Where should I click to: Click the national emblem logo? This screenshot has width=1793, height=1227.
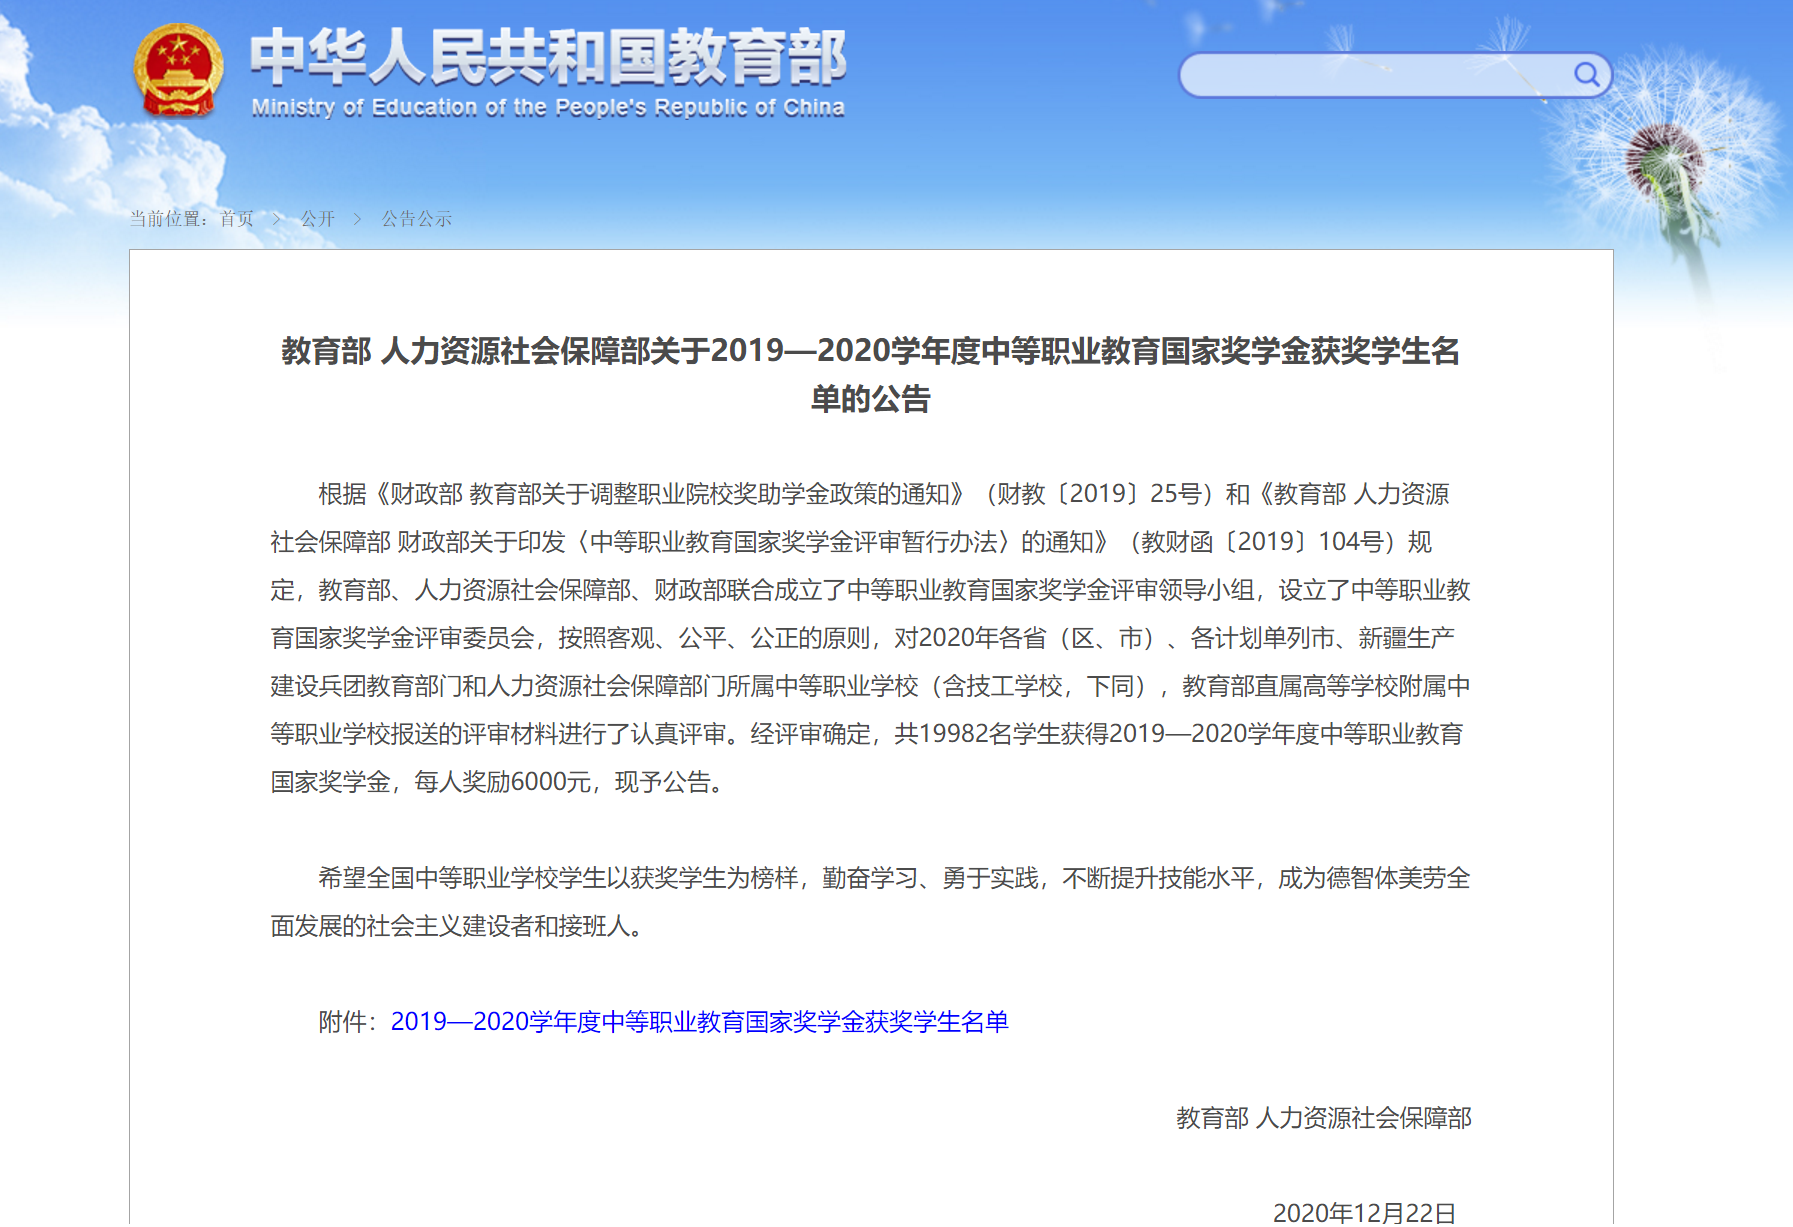tap(178, 70)
